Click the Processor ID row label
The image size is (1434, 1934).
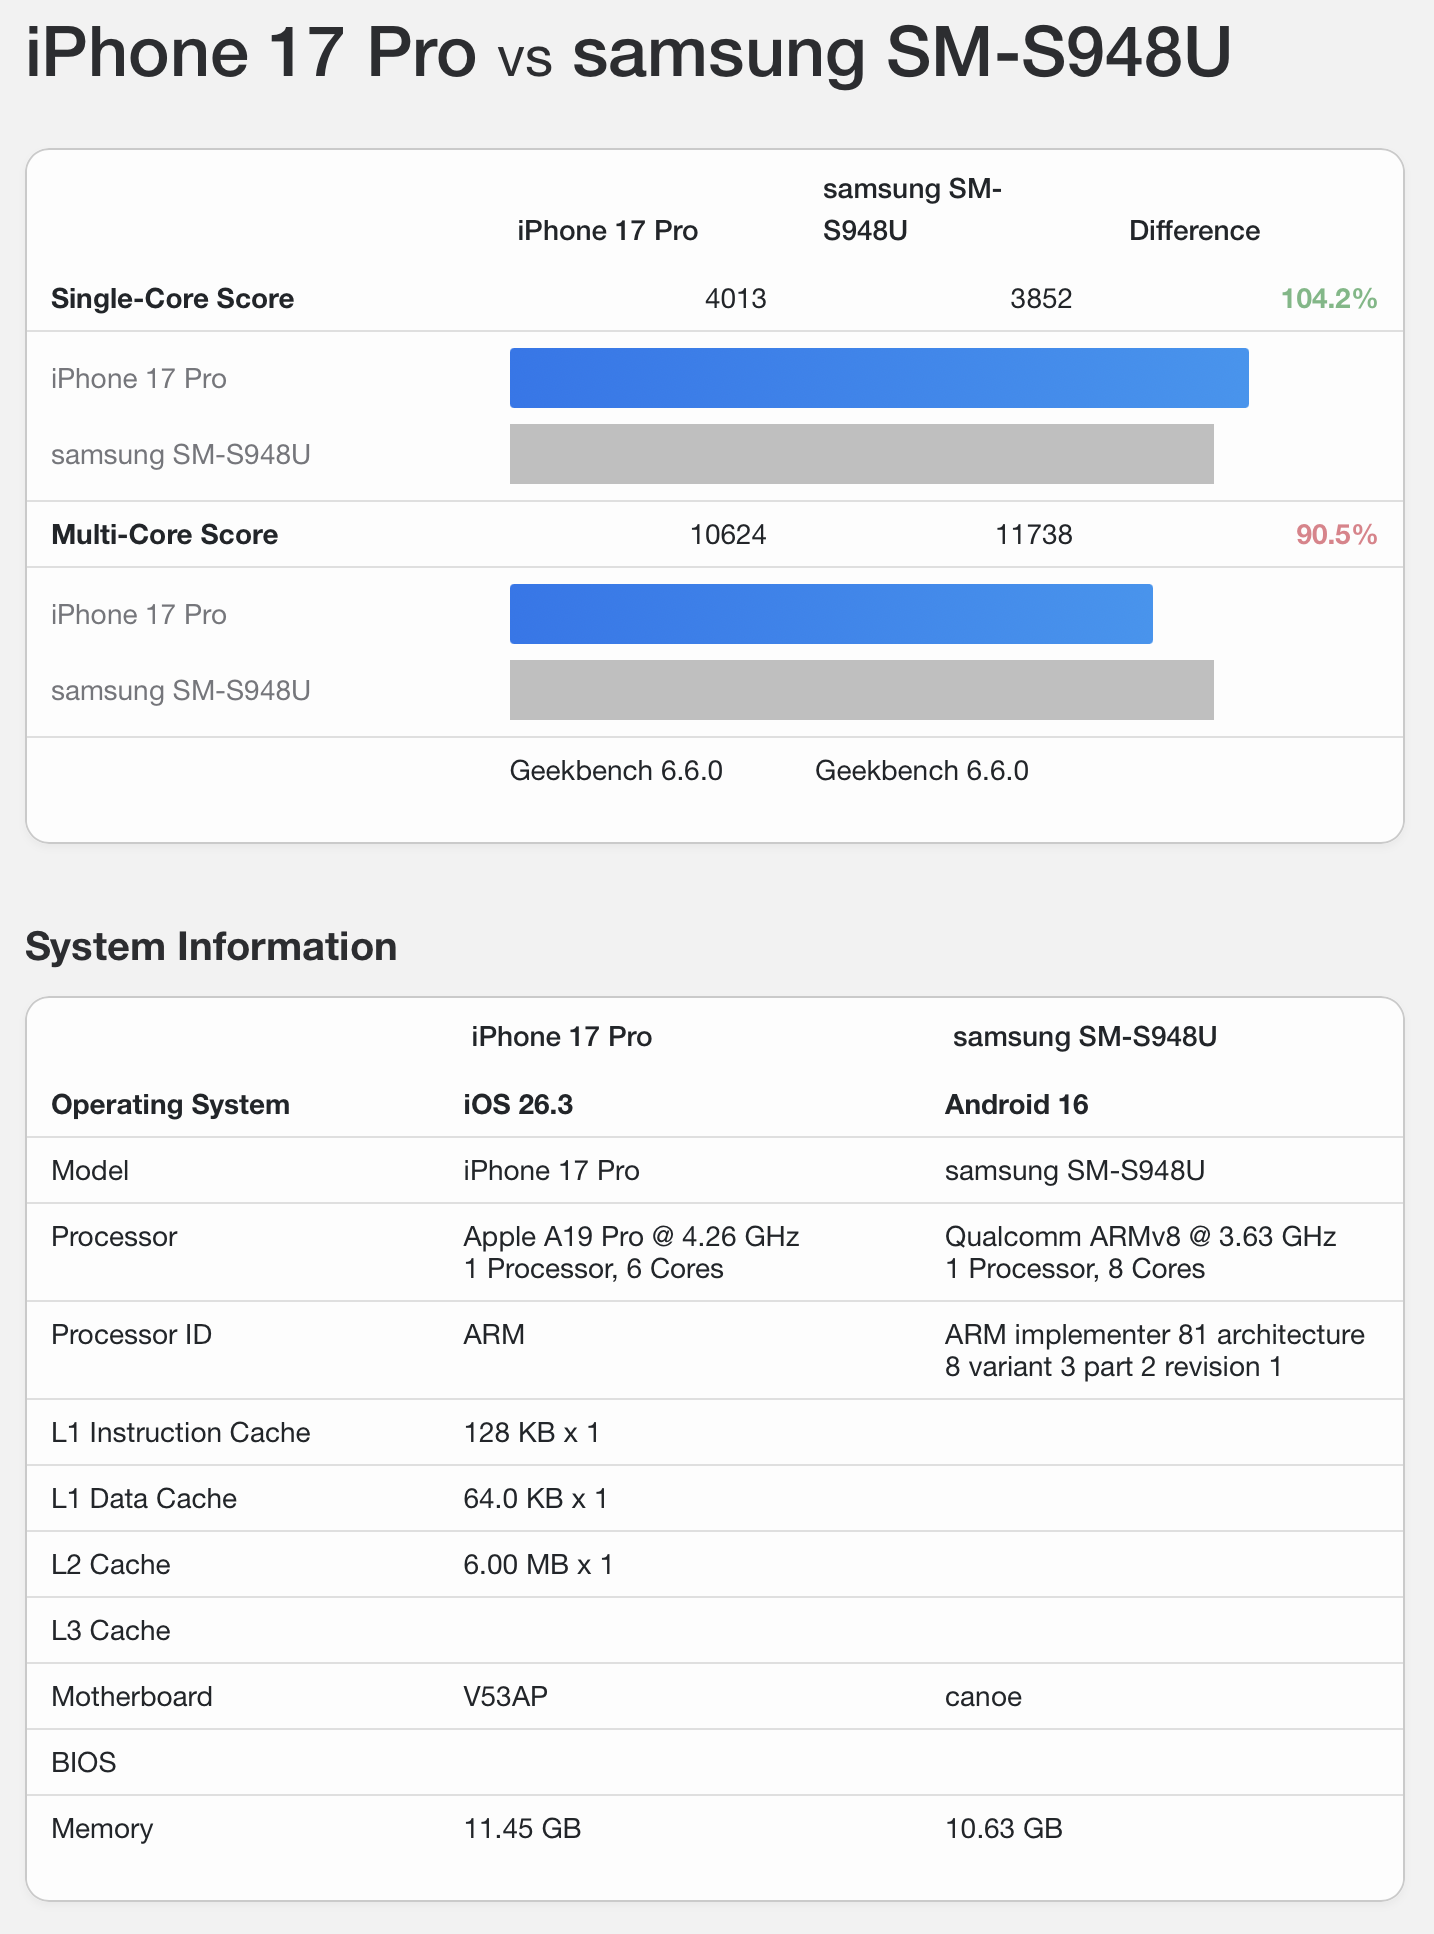coord(131,1335)
